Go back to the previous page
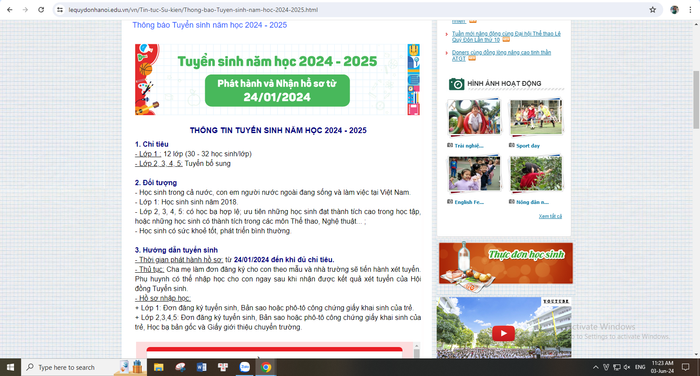 point(10,9)
